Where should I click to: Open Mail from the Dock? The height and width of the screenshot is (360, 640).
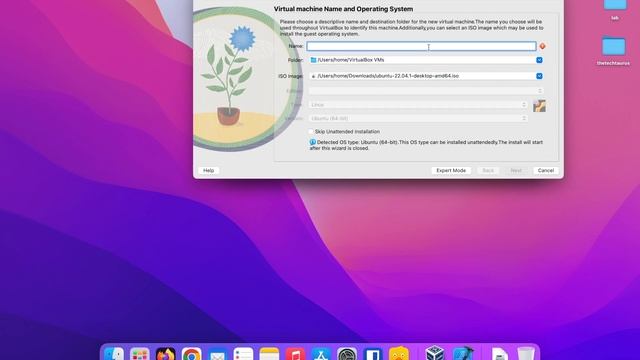point(218,354)
